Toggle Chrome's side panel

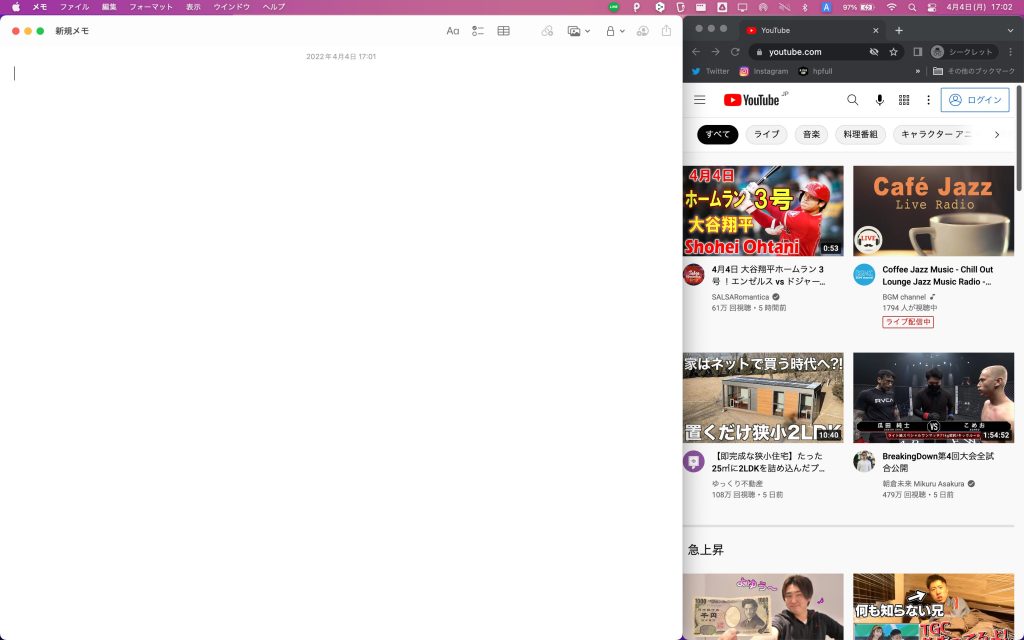click(916, 50)
